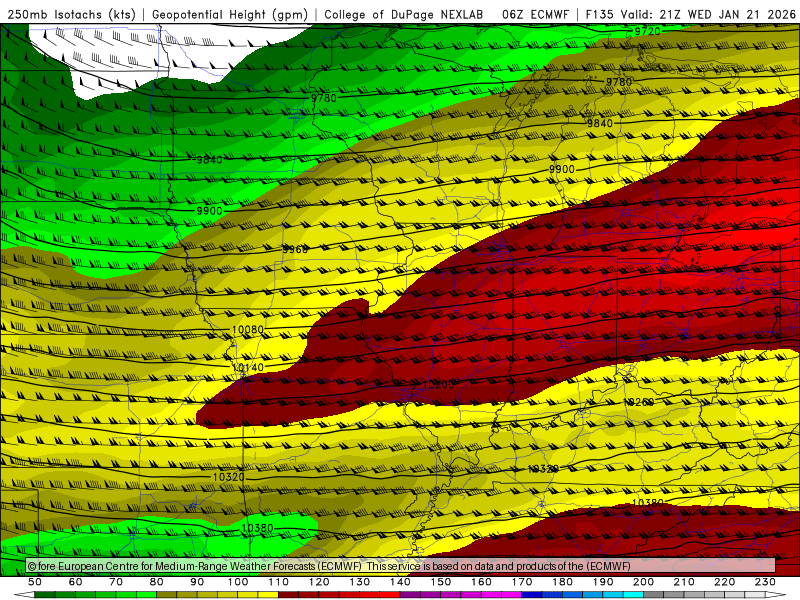
Task: Click the 70 knot legend label
Action: 116,582
